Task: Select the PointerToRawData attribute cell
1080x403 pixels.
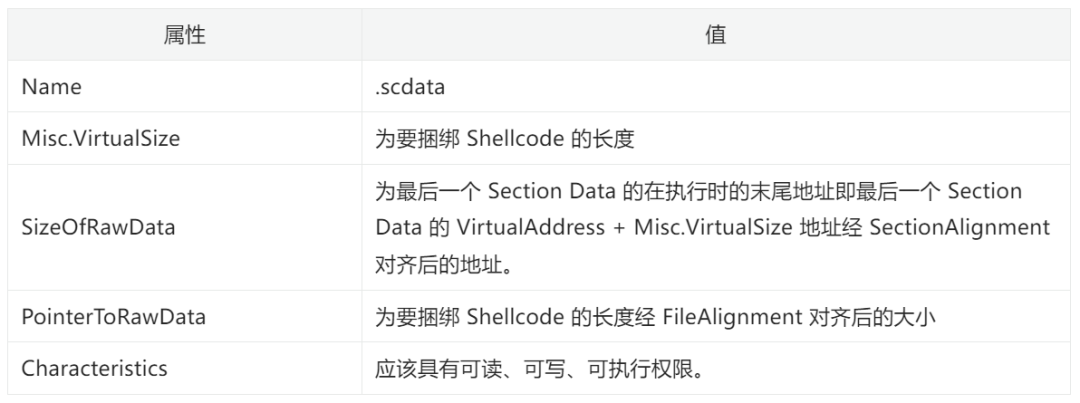Action: click(x=185, y=316)
